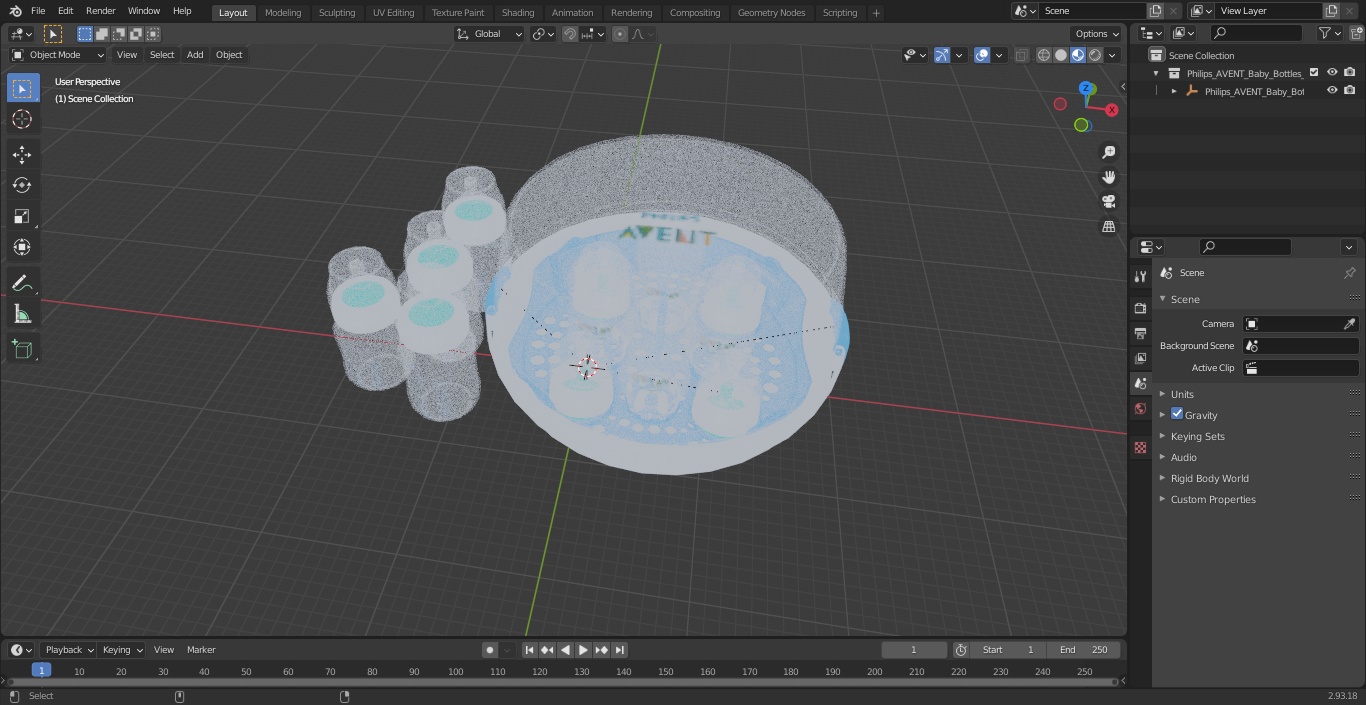Toggle proportional editing

tap(620, 34)
